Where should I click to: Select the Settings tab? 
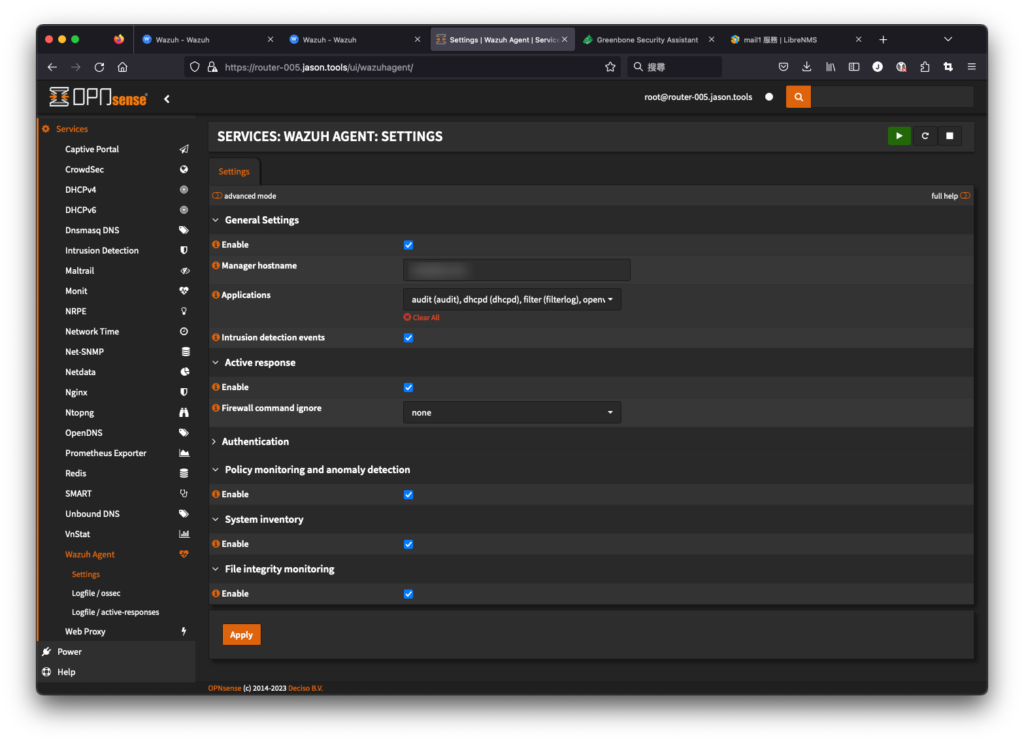[x=234, y=172]
